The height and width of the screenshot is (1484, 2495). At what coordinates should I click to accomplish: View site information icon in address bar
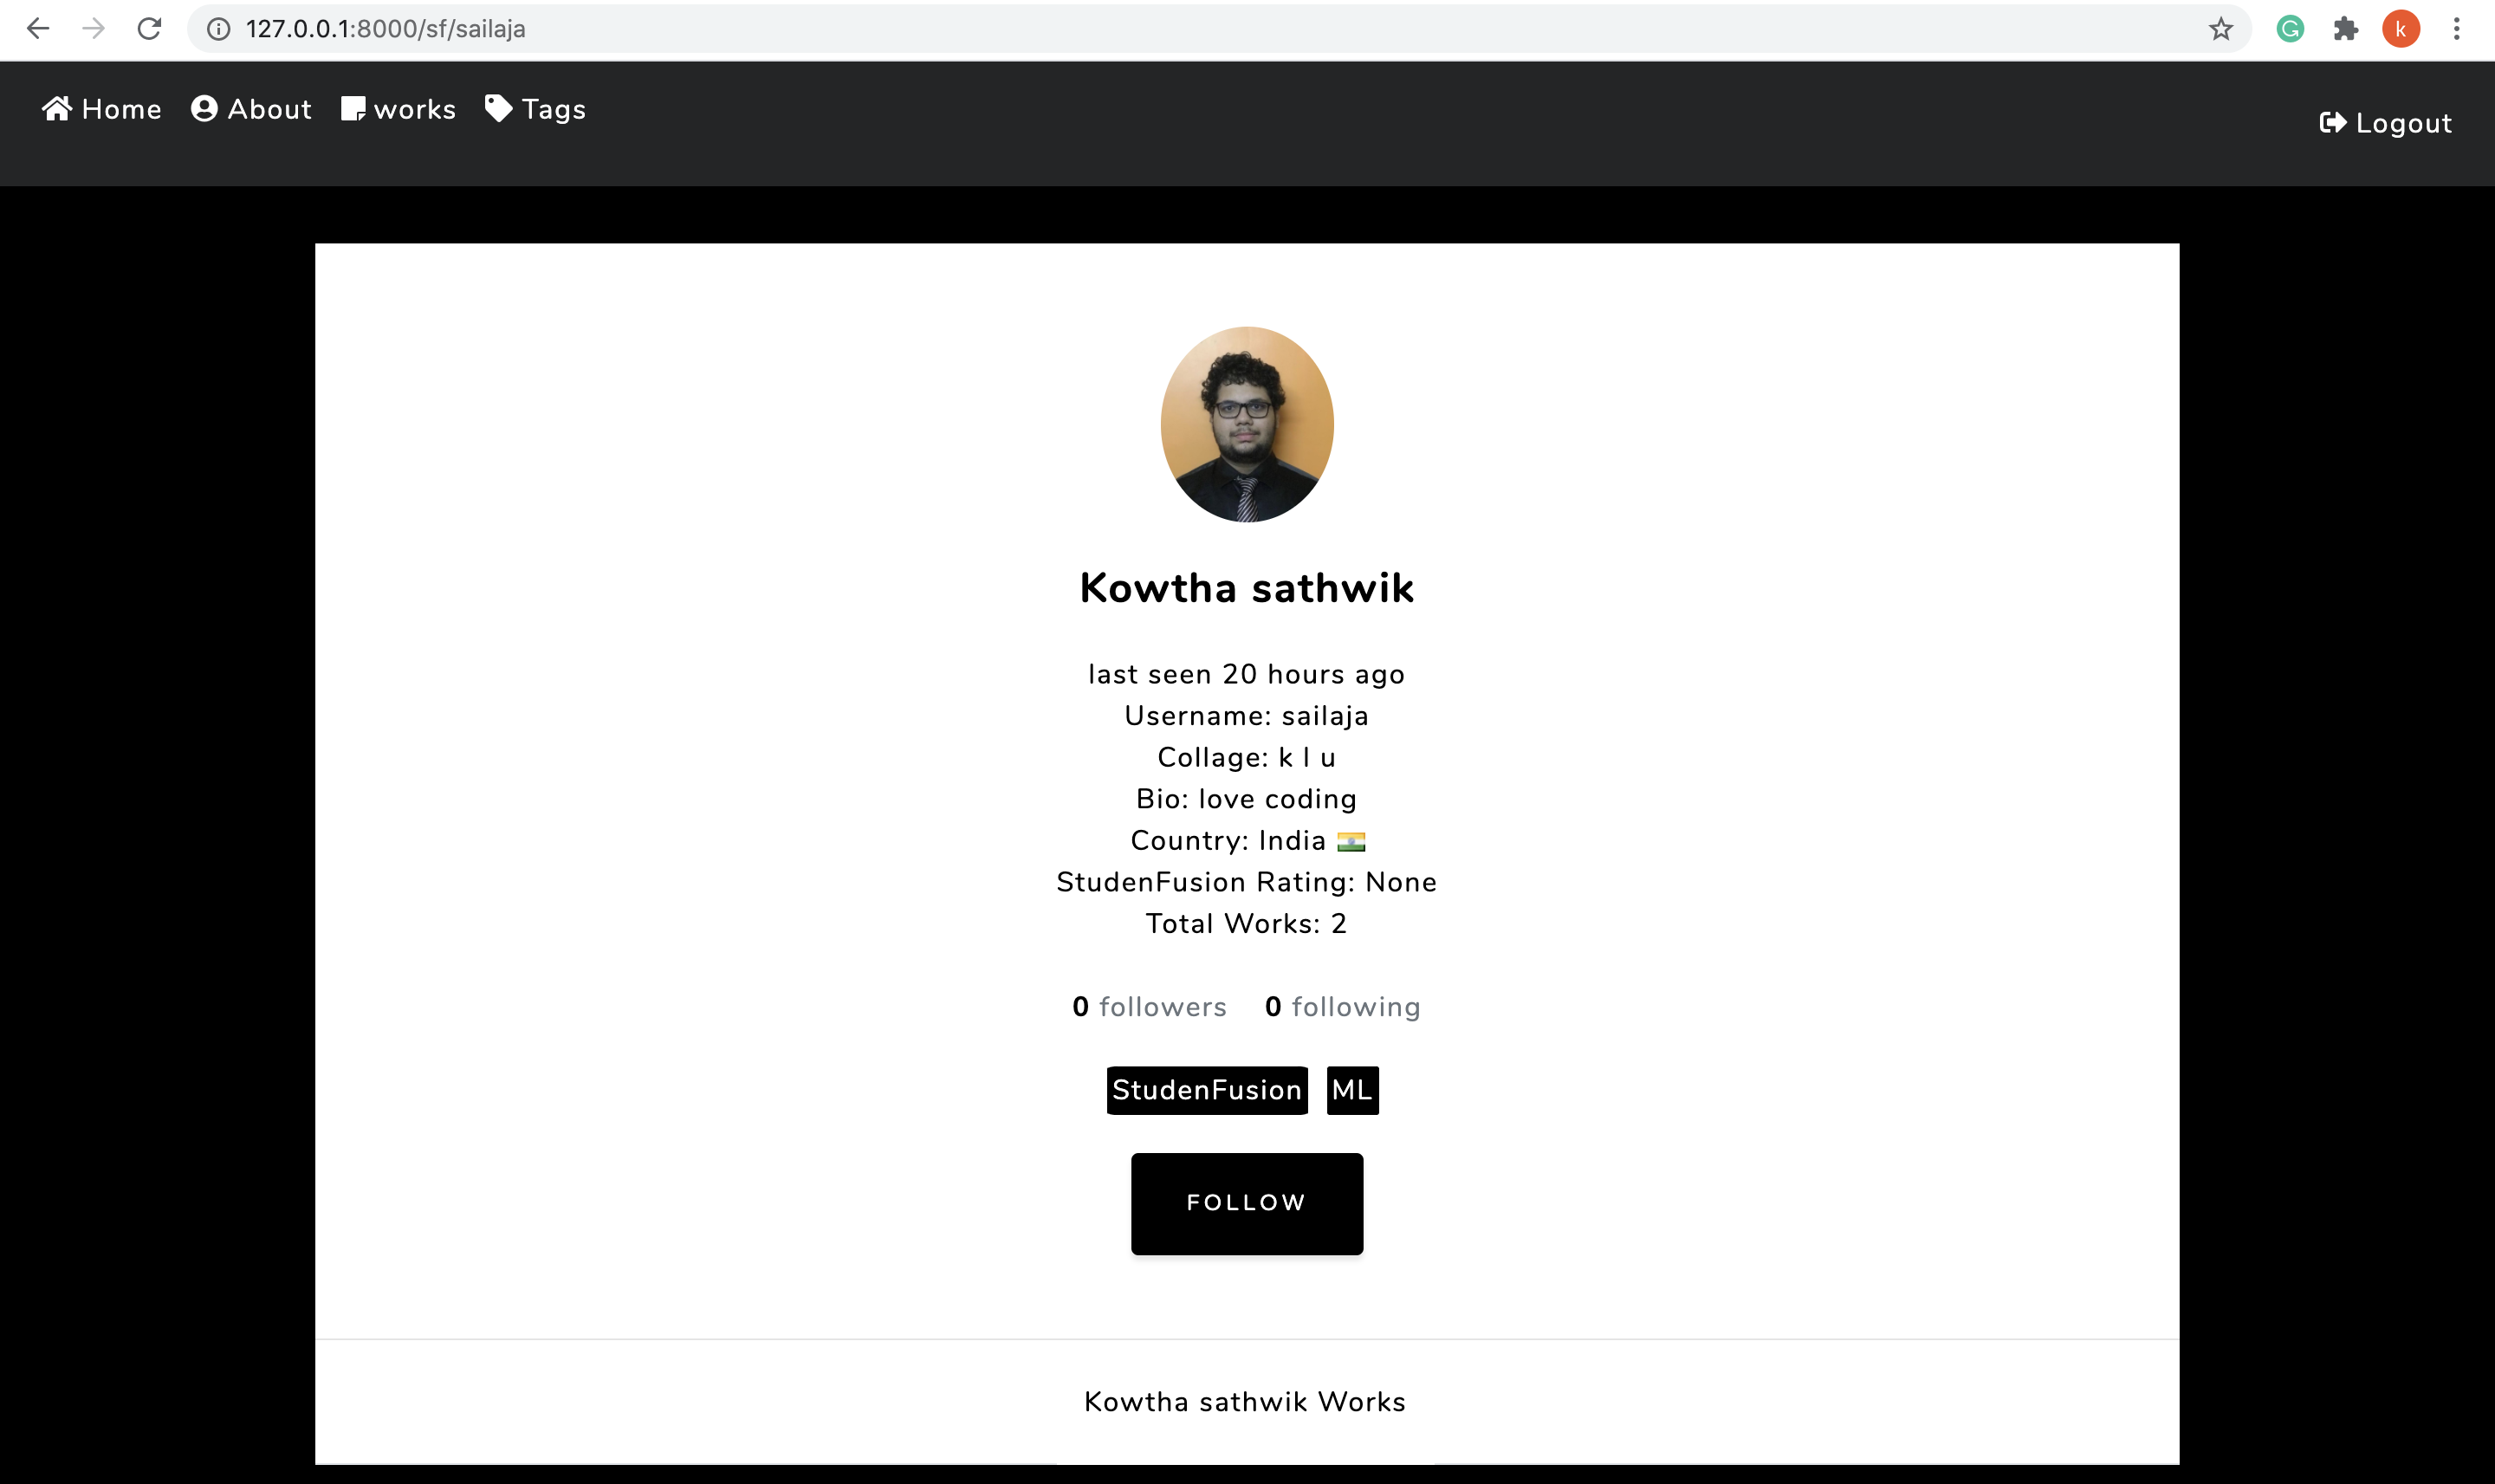tap(218, 29)
